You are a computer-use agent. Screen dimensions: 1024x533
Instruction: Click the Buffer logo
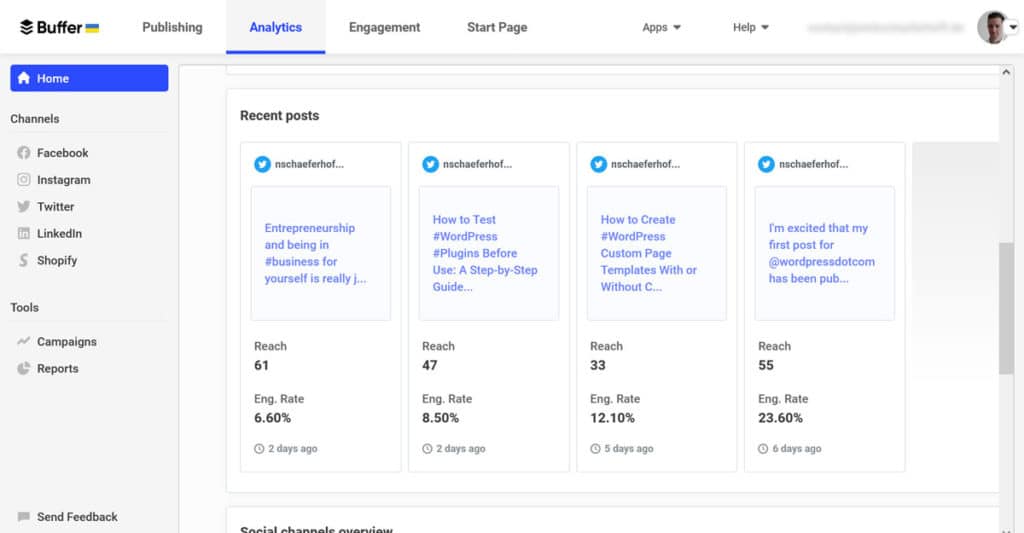(59, 27)
